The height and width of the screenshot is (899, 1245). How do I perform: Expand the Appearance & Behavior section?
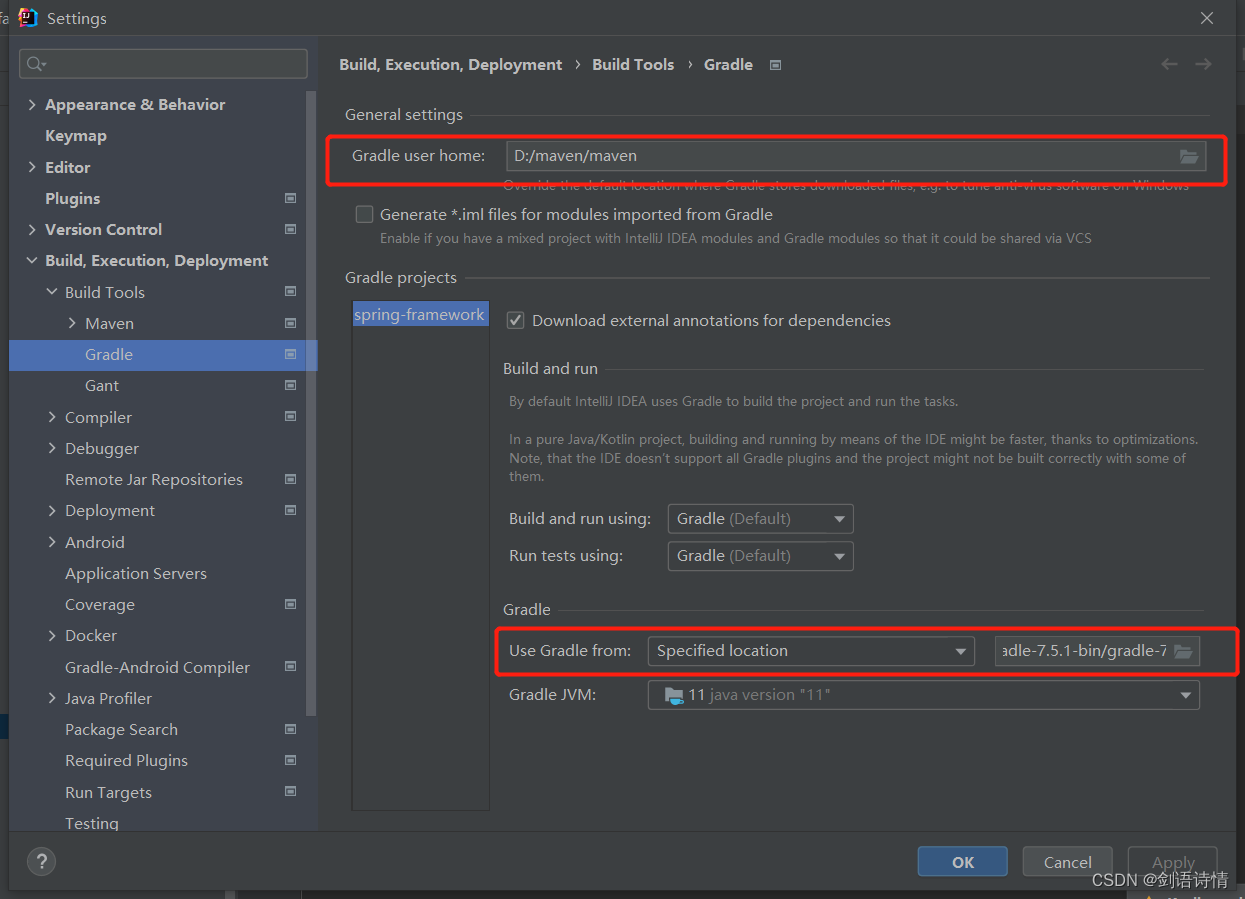click(32, 104)
